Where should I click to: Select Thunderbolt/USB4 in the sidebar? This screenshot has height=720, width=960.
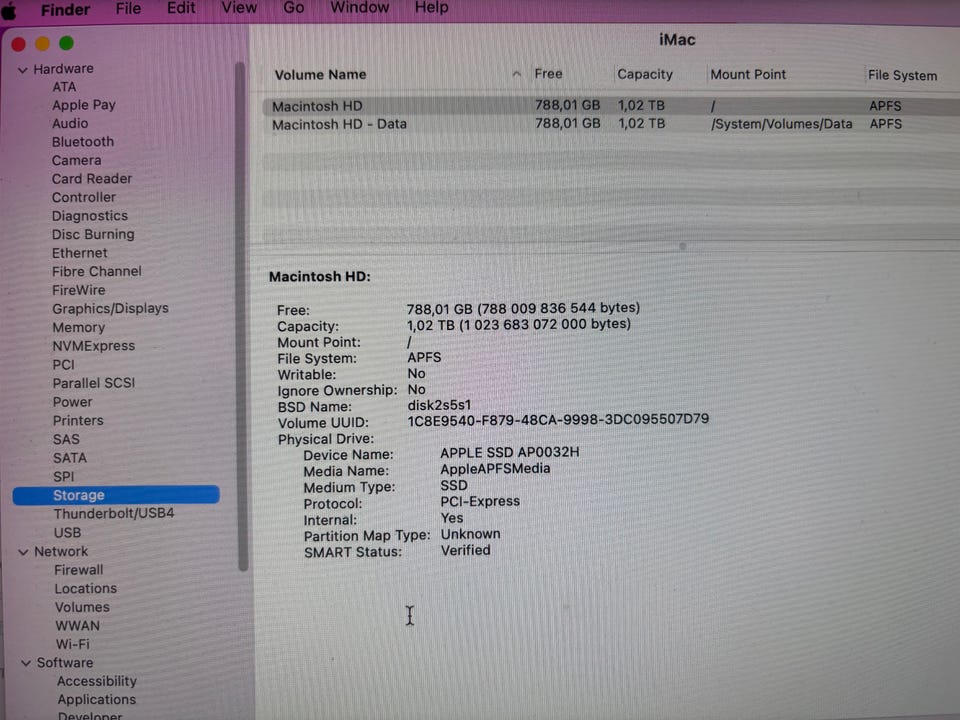pos(114,514)
